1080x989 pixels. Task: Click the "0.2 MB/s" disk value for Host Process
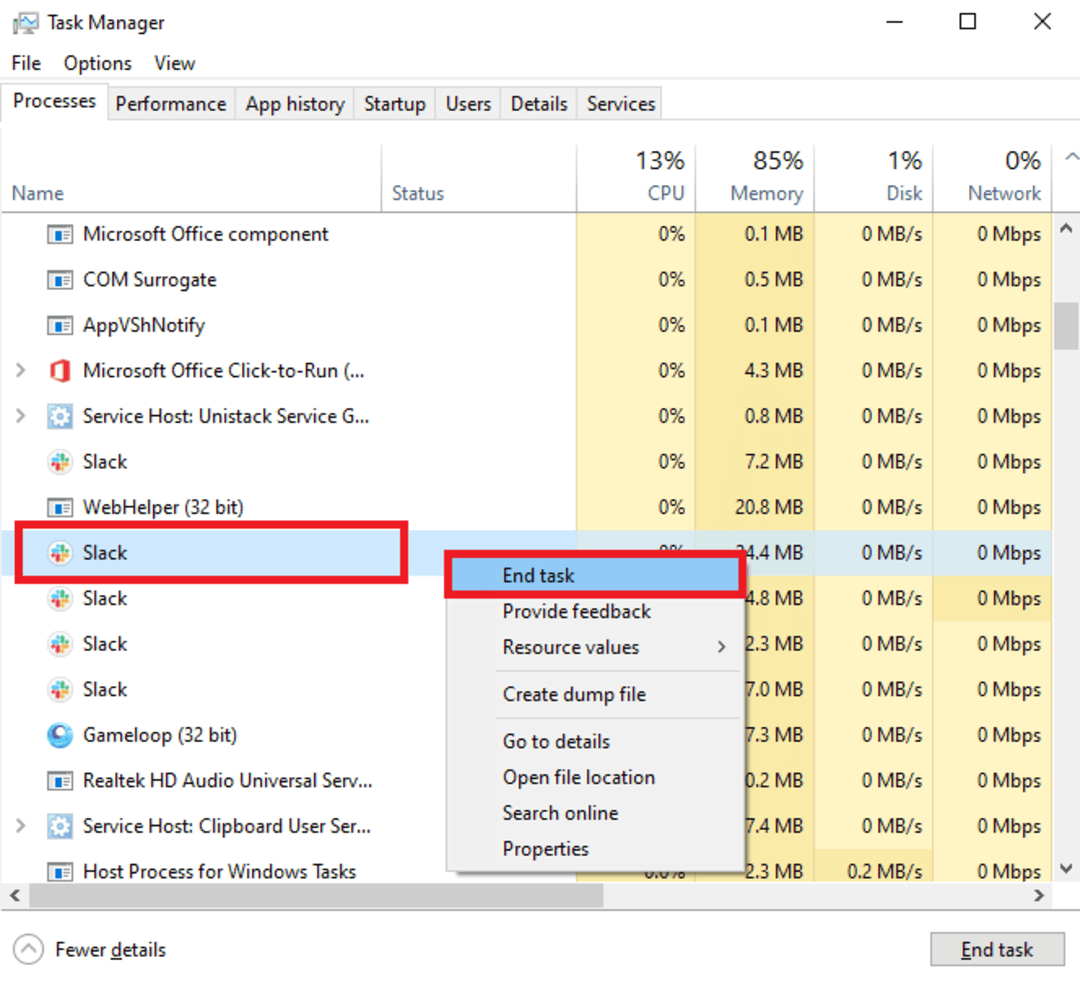(884, 872)
